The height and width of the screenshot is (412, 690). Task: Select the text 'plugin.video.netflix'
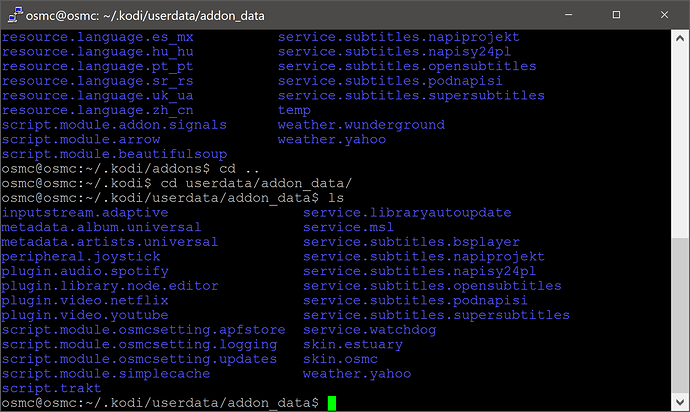click(85, 300)
